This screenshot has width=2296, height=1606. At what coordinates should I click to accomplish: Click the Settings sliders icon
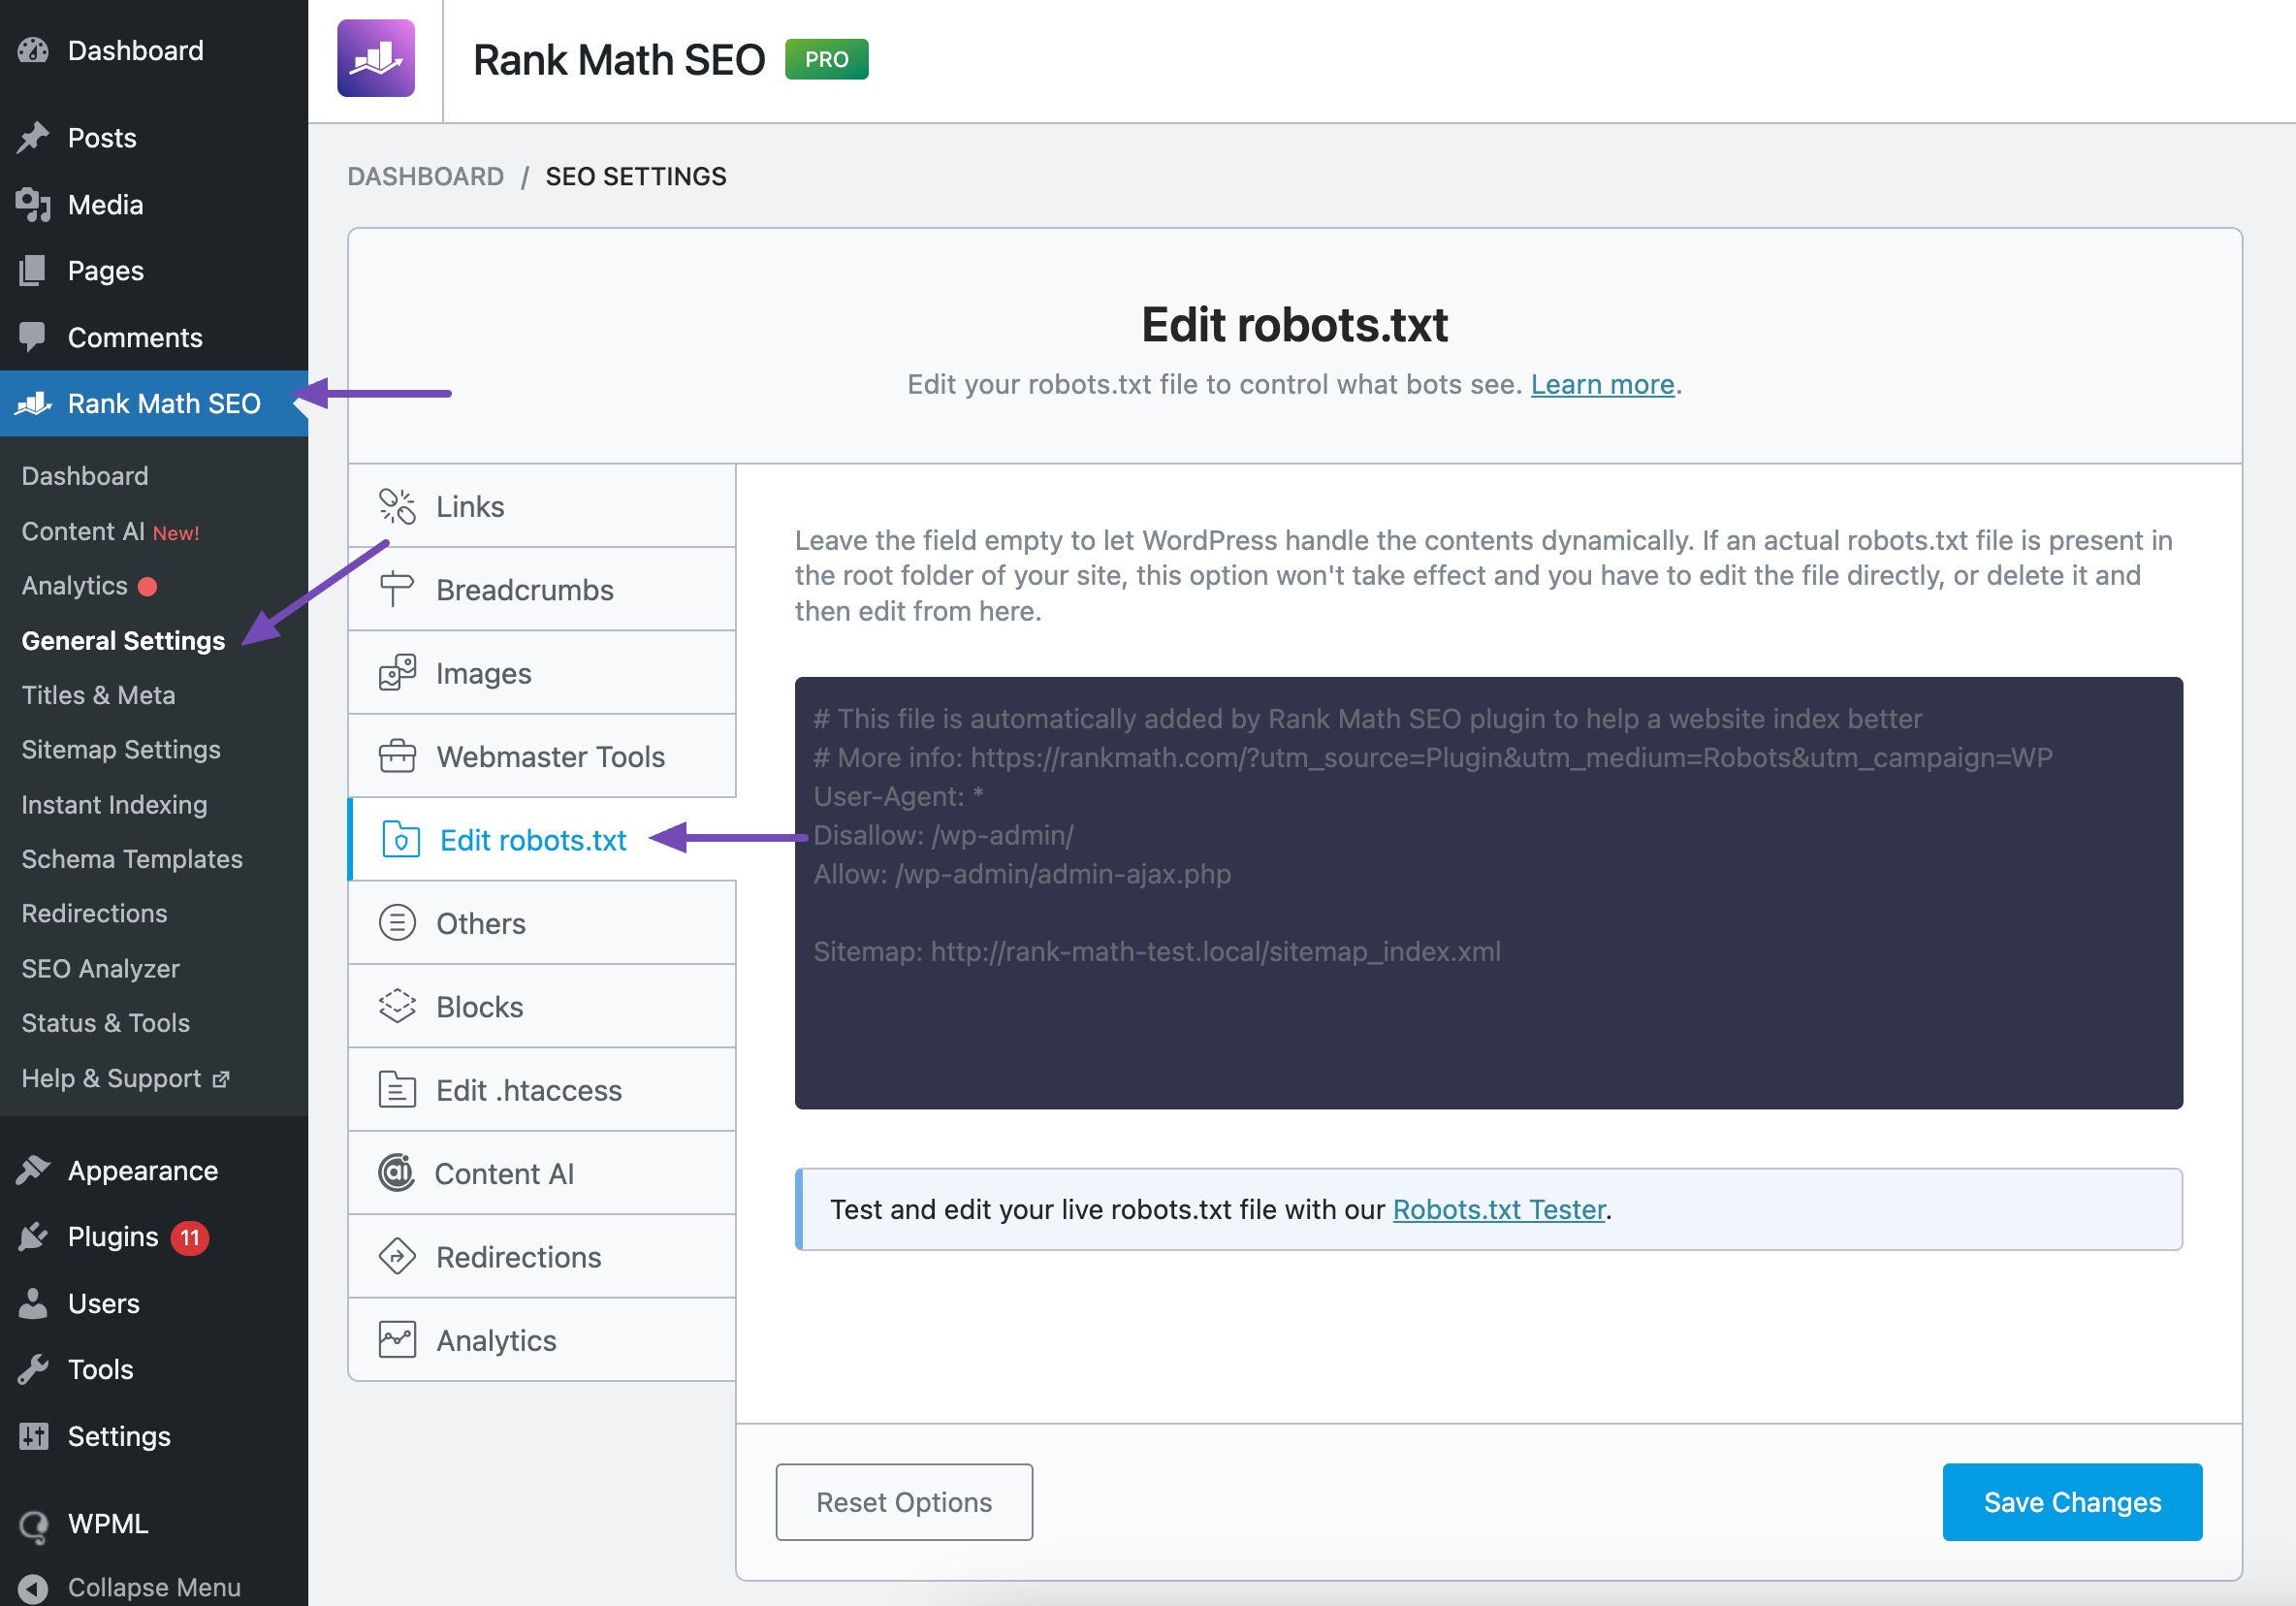[33, 1436]
